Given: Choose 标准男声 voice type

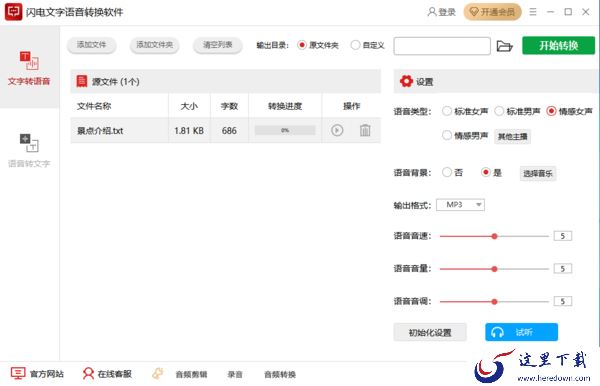Looking at the screenshot, I should point(499,111).
